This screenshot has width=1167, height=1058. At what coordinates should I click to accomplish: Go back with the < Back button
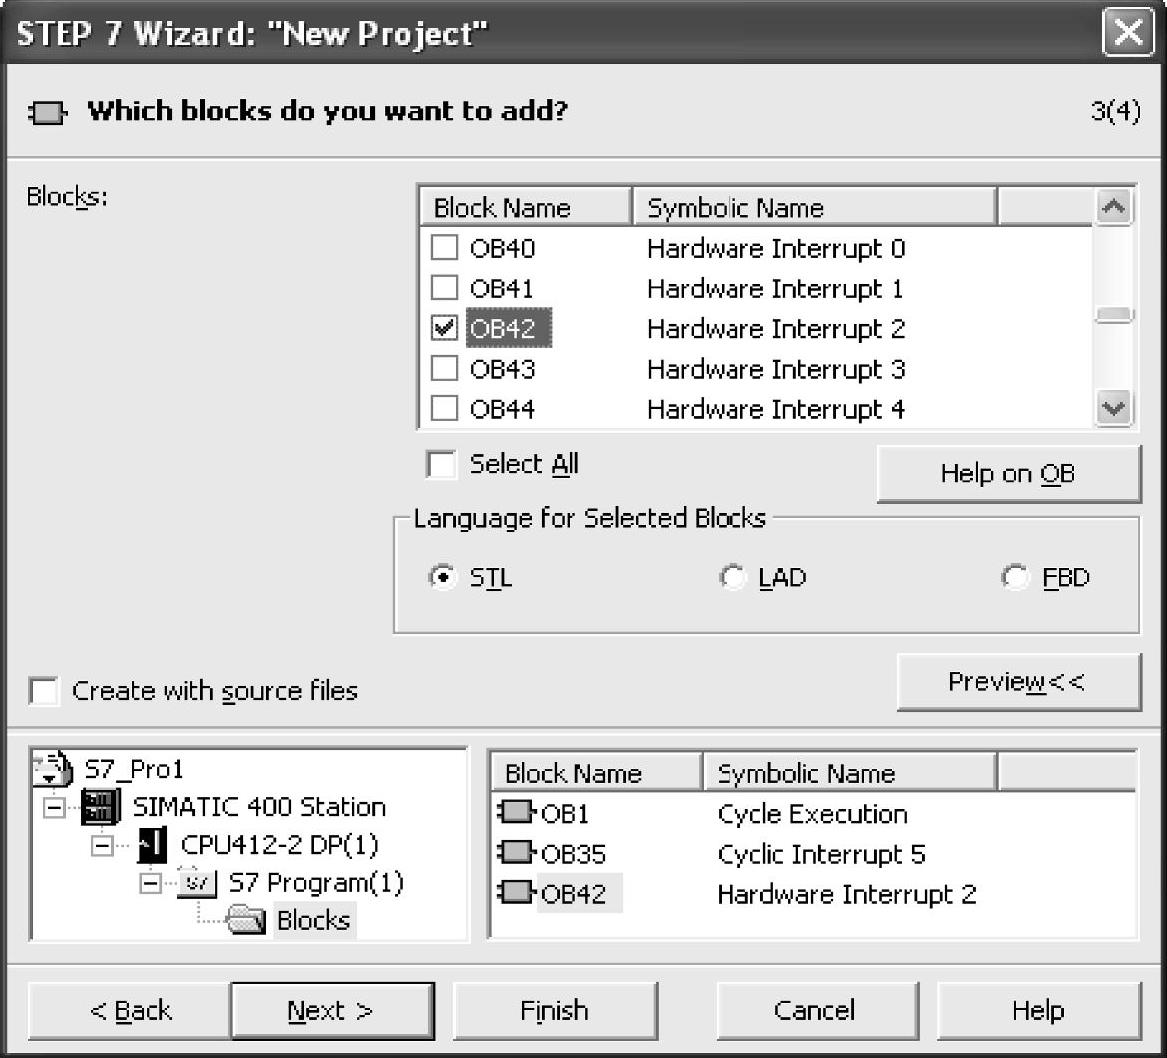point(129,1010)
